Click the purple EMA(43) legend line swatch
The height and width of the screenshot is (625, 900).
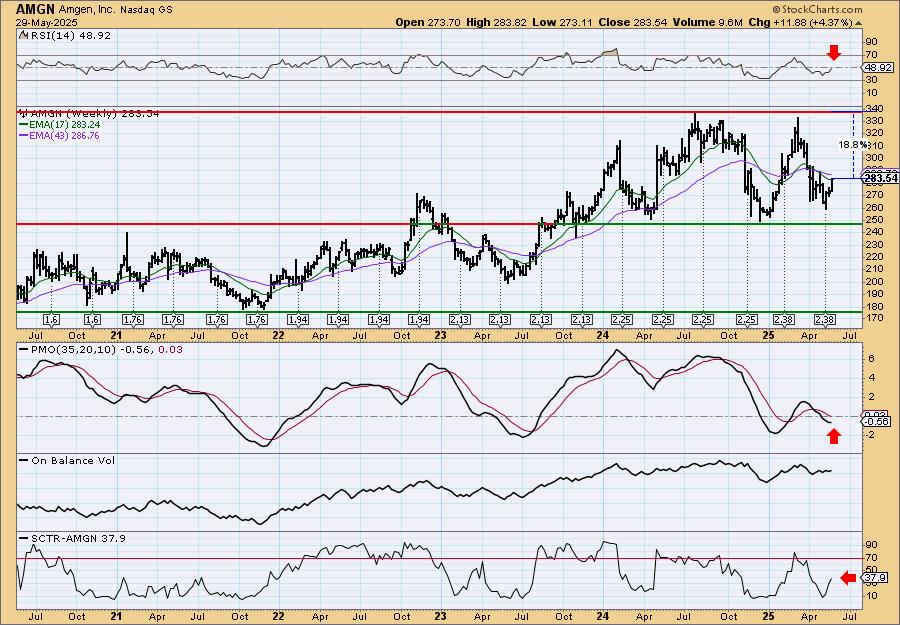point(23,136)
